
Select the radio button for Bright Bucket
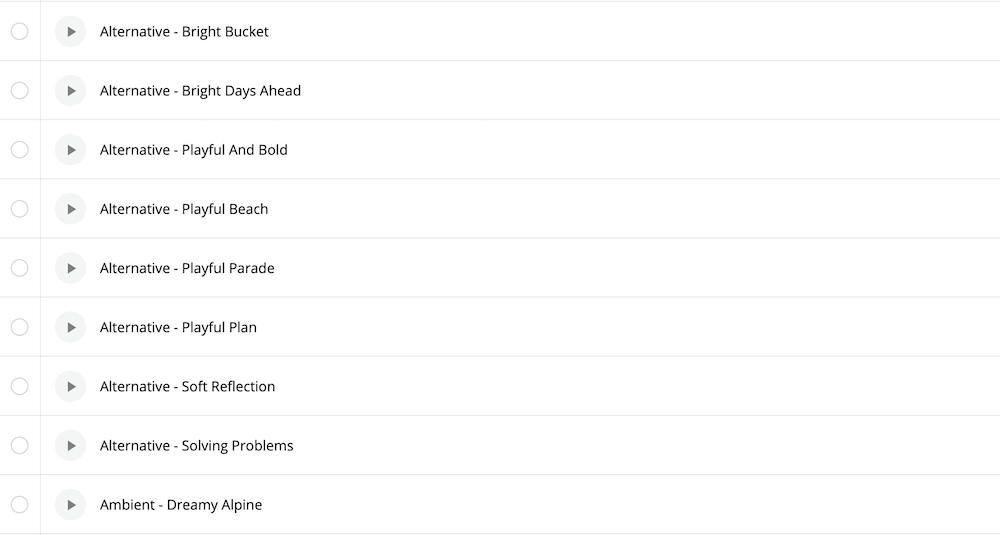(x=19, y=32)
